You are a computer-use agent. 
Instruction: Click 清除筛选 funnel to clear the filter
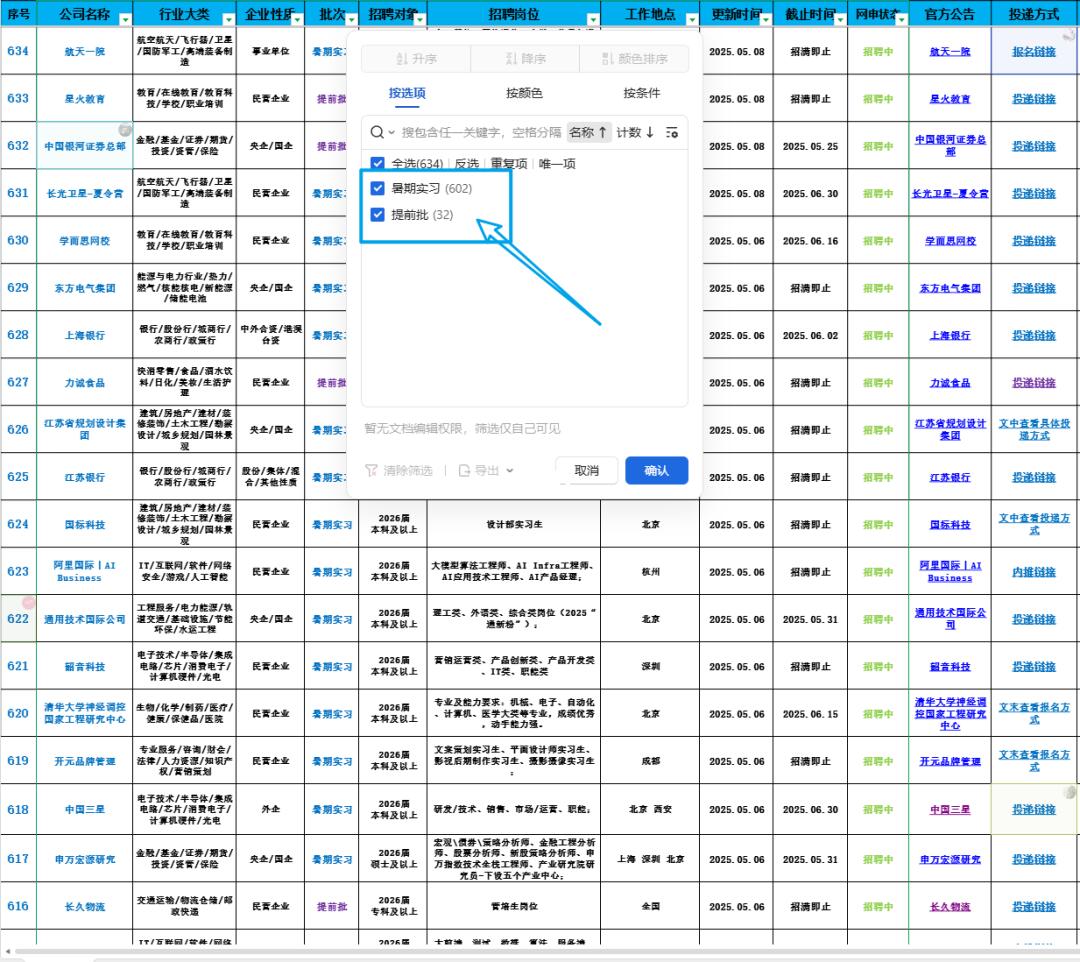399,470
